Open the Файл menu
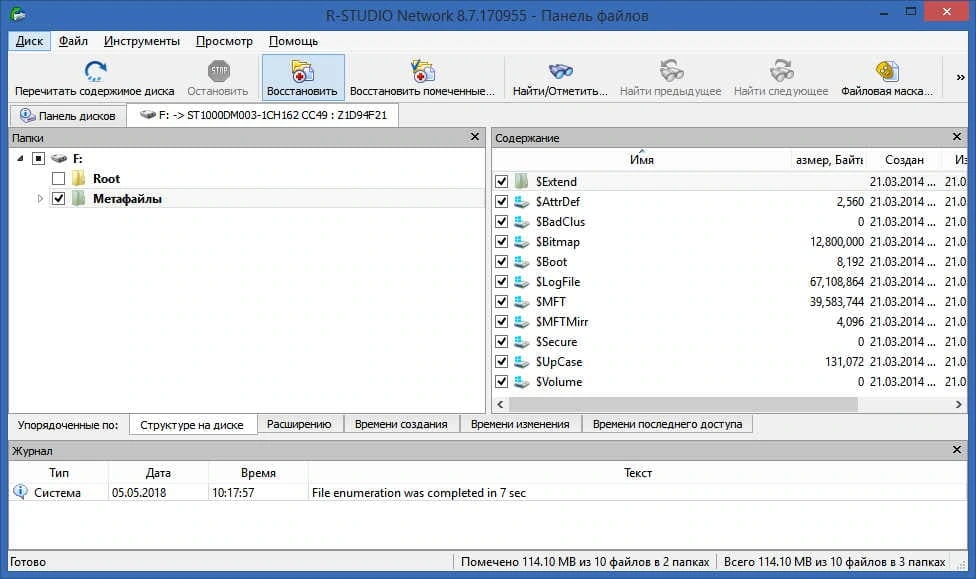Viewport: 976px width, 579px height. click(73, 41)
